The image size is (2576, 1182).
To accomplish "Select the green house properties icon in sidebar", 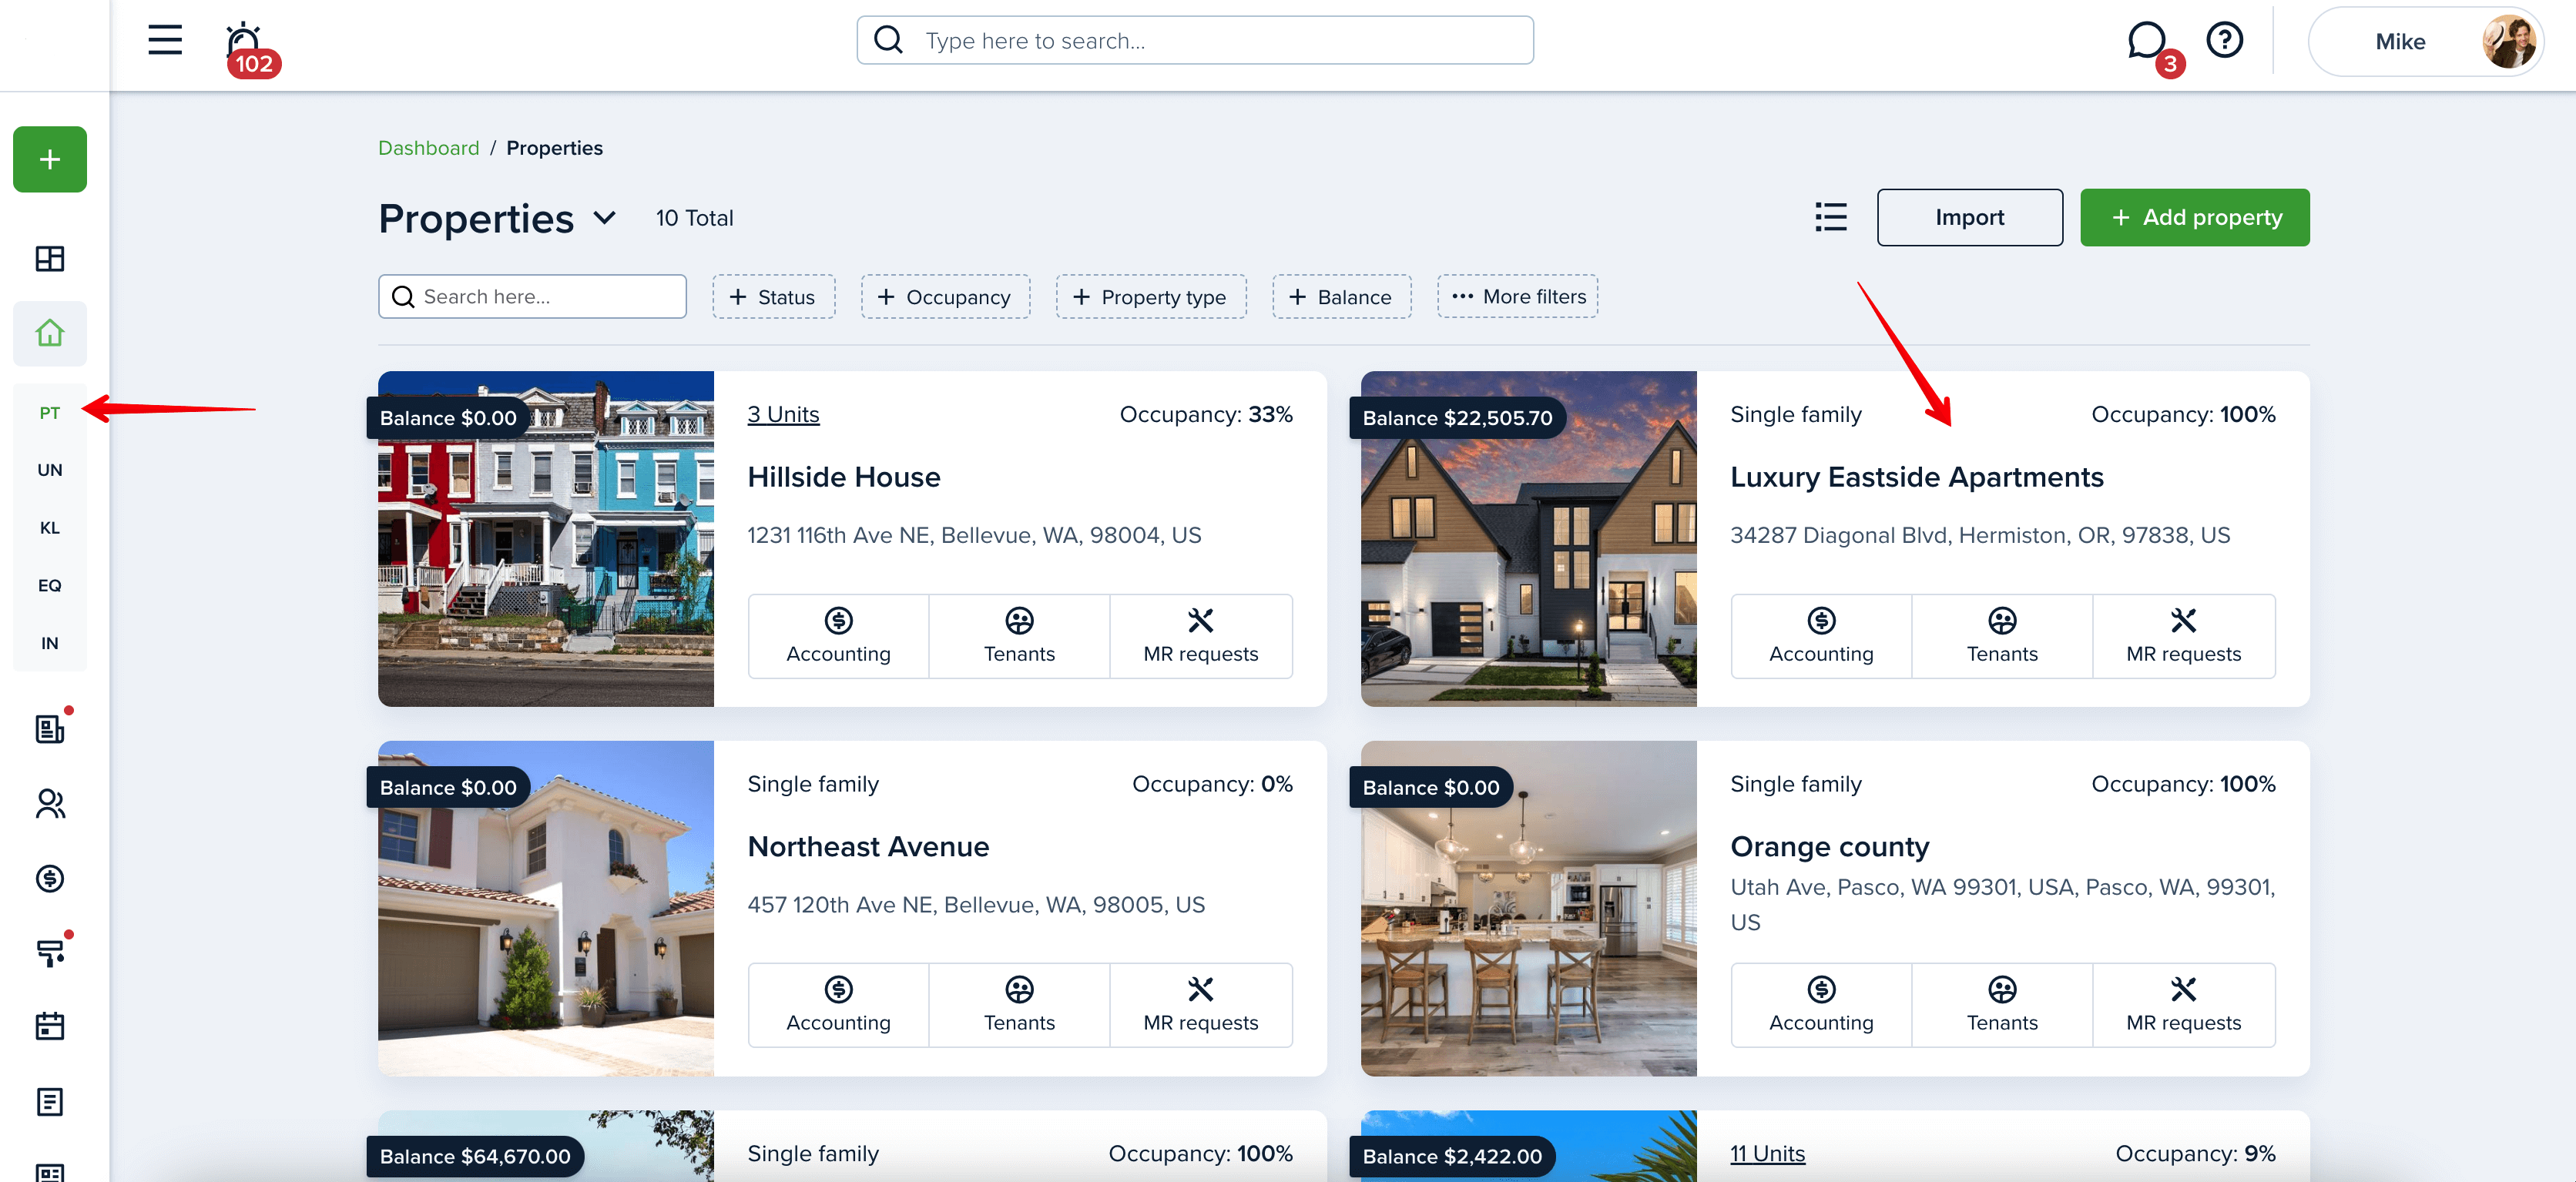I will click(x=50, y=333).
